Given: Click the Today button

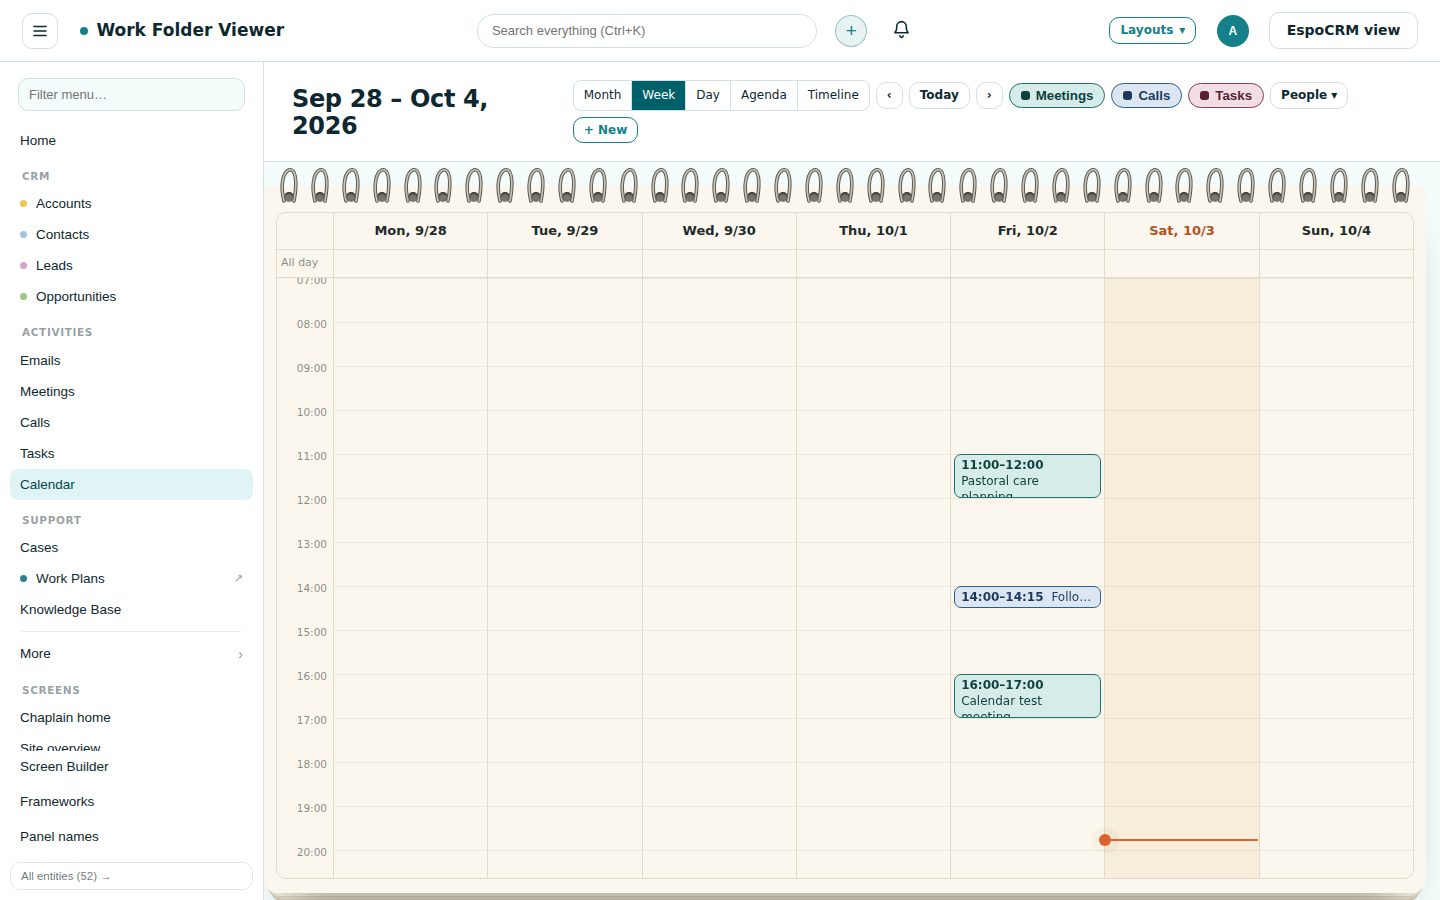Looking at the screenshot, I should (939, 95).
